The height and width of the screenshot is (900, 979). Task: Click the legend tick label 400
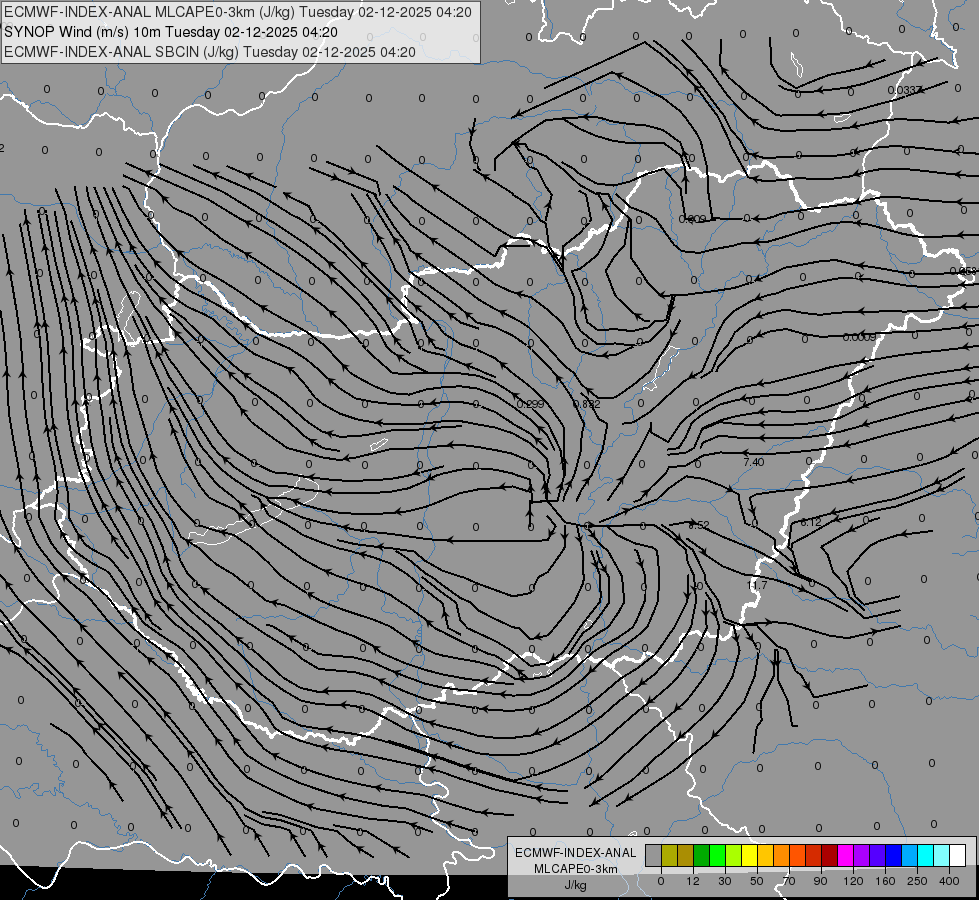949,881
